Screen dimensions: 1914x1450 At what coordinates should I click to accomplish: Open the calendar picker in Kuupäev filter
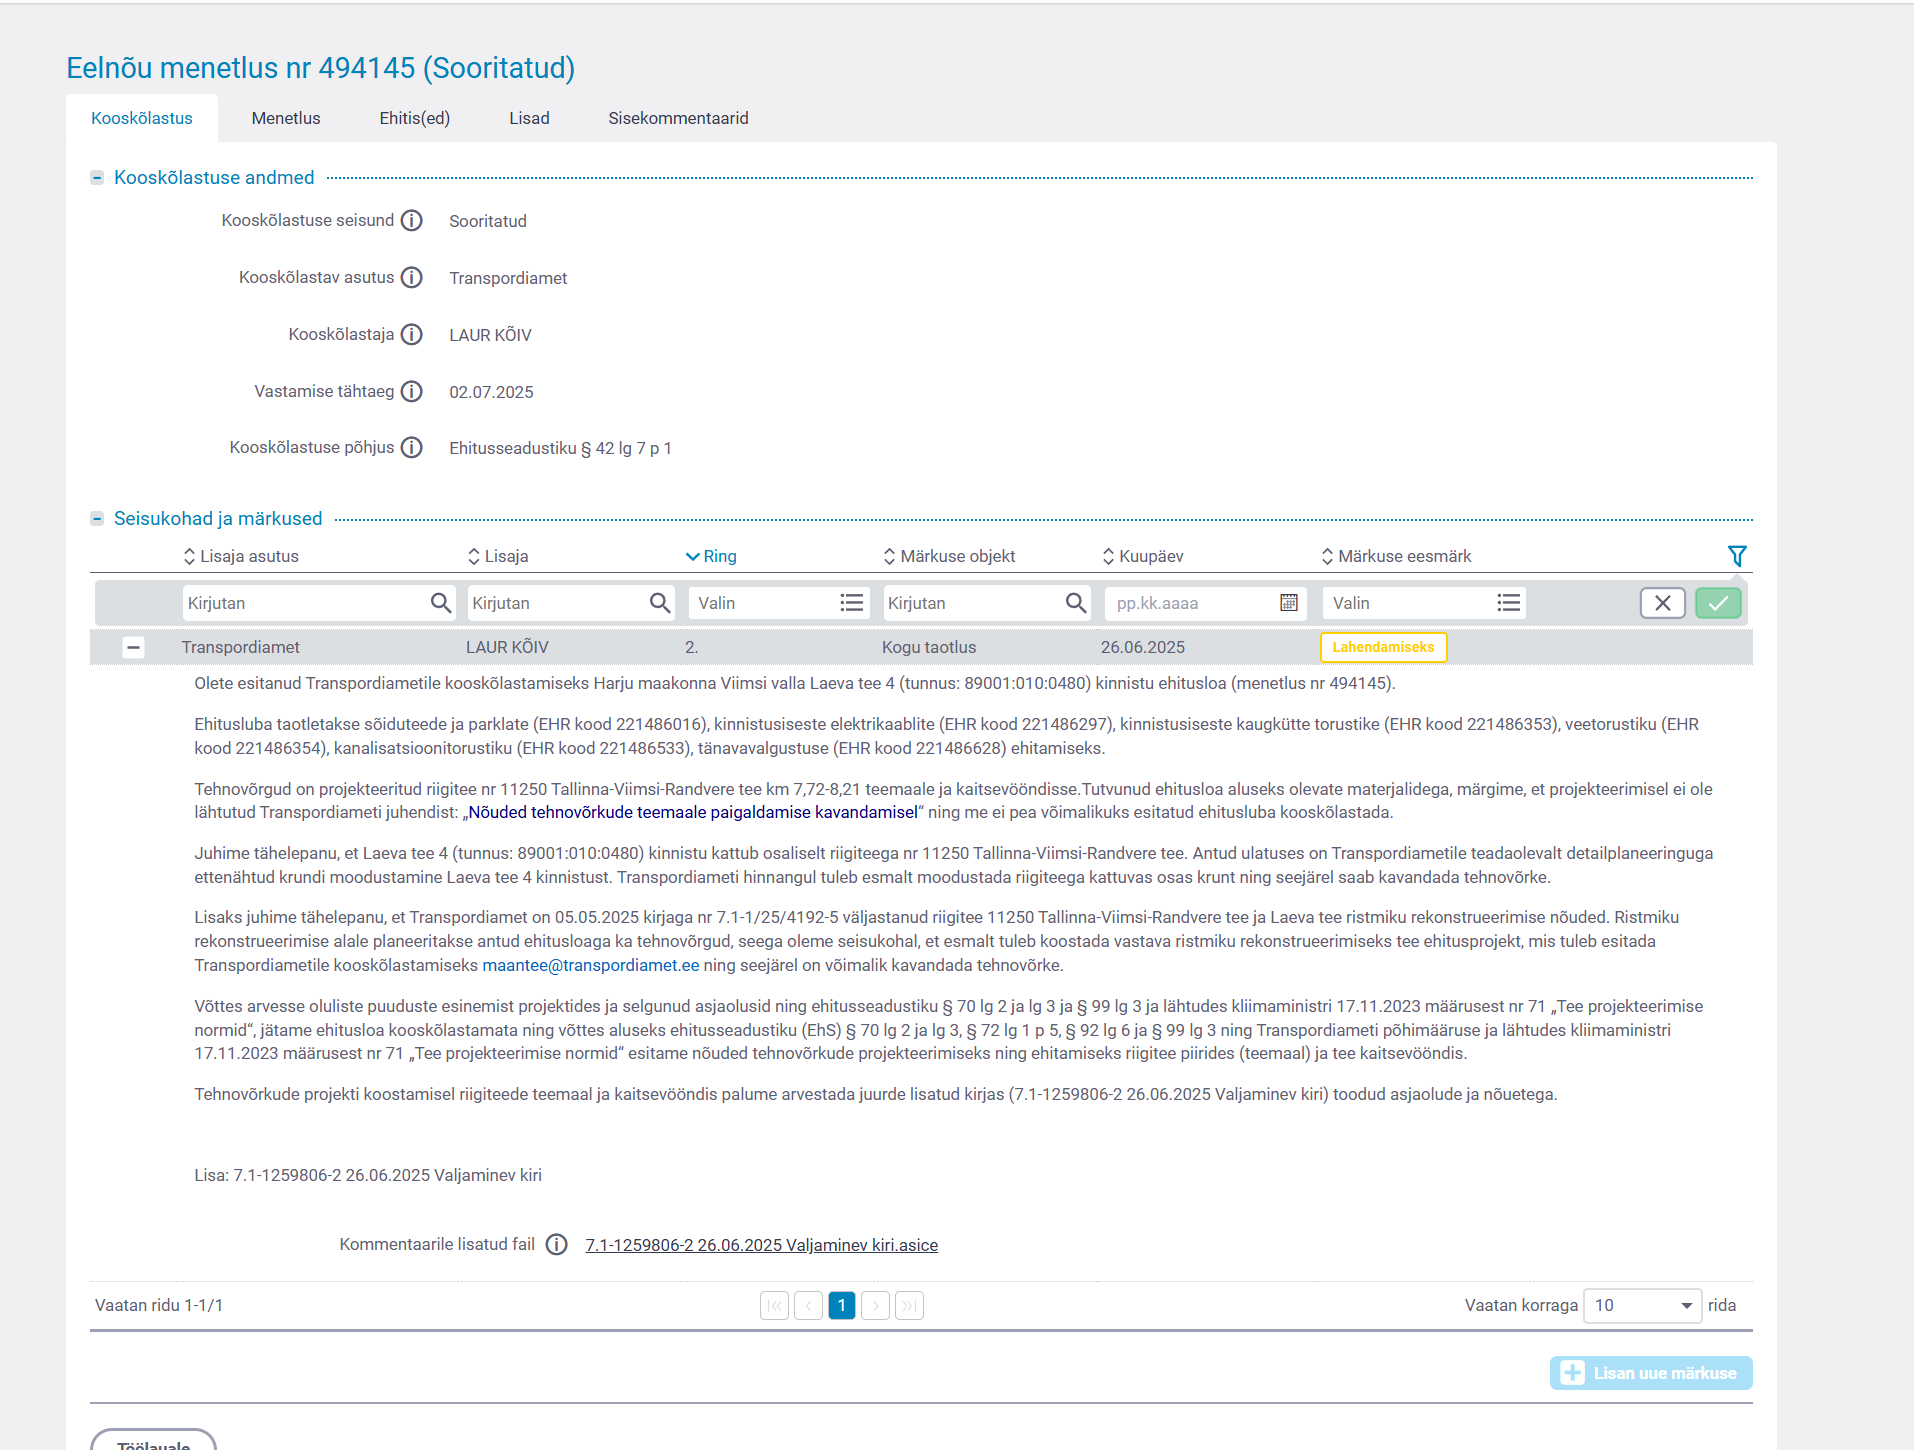pyautogui.click(x=1289, y=603)
